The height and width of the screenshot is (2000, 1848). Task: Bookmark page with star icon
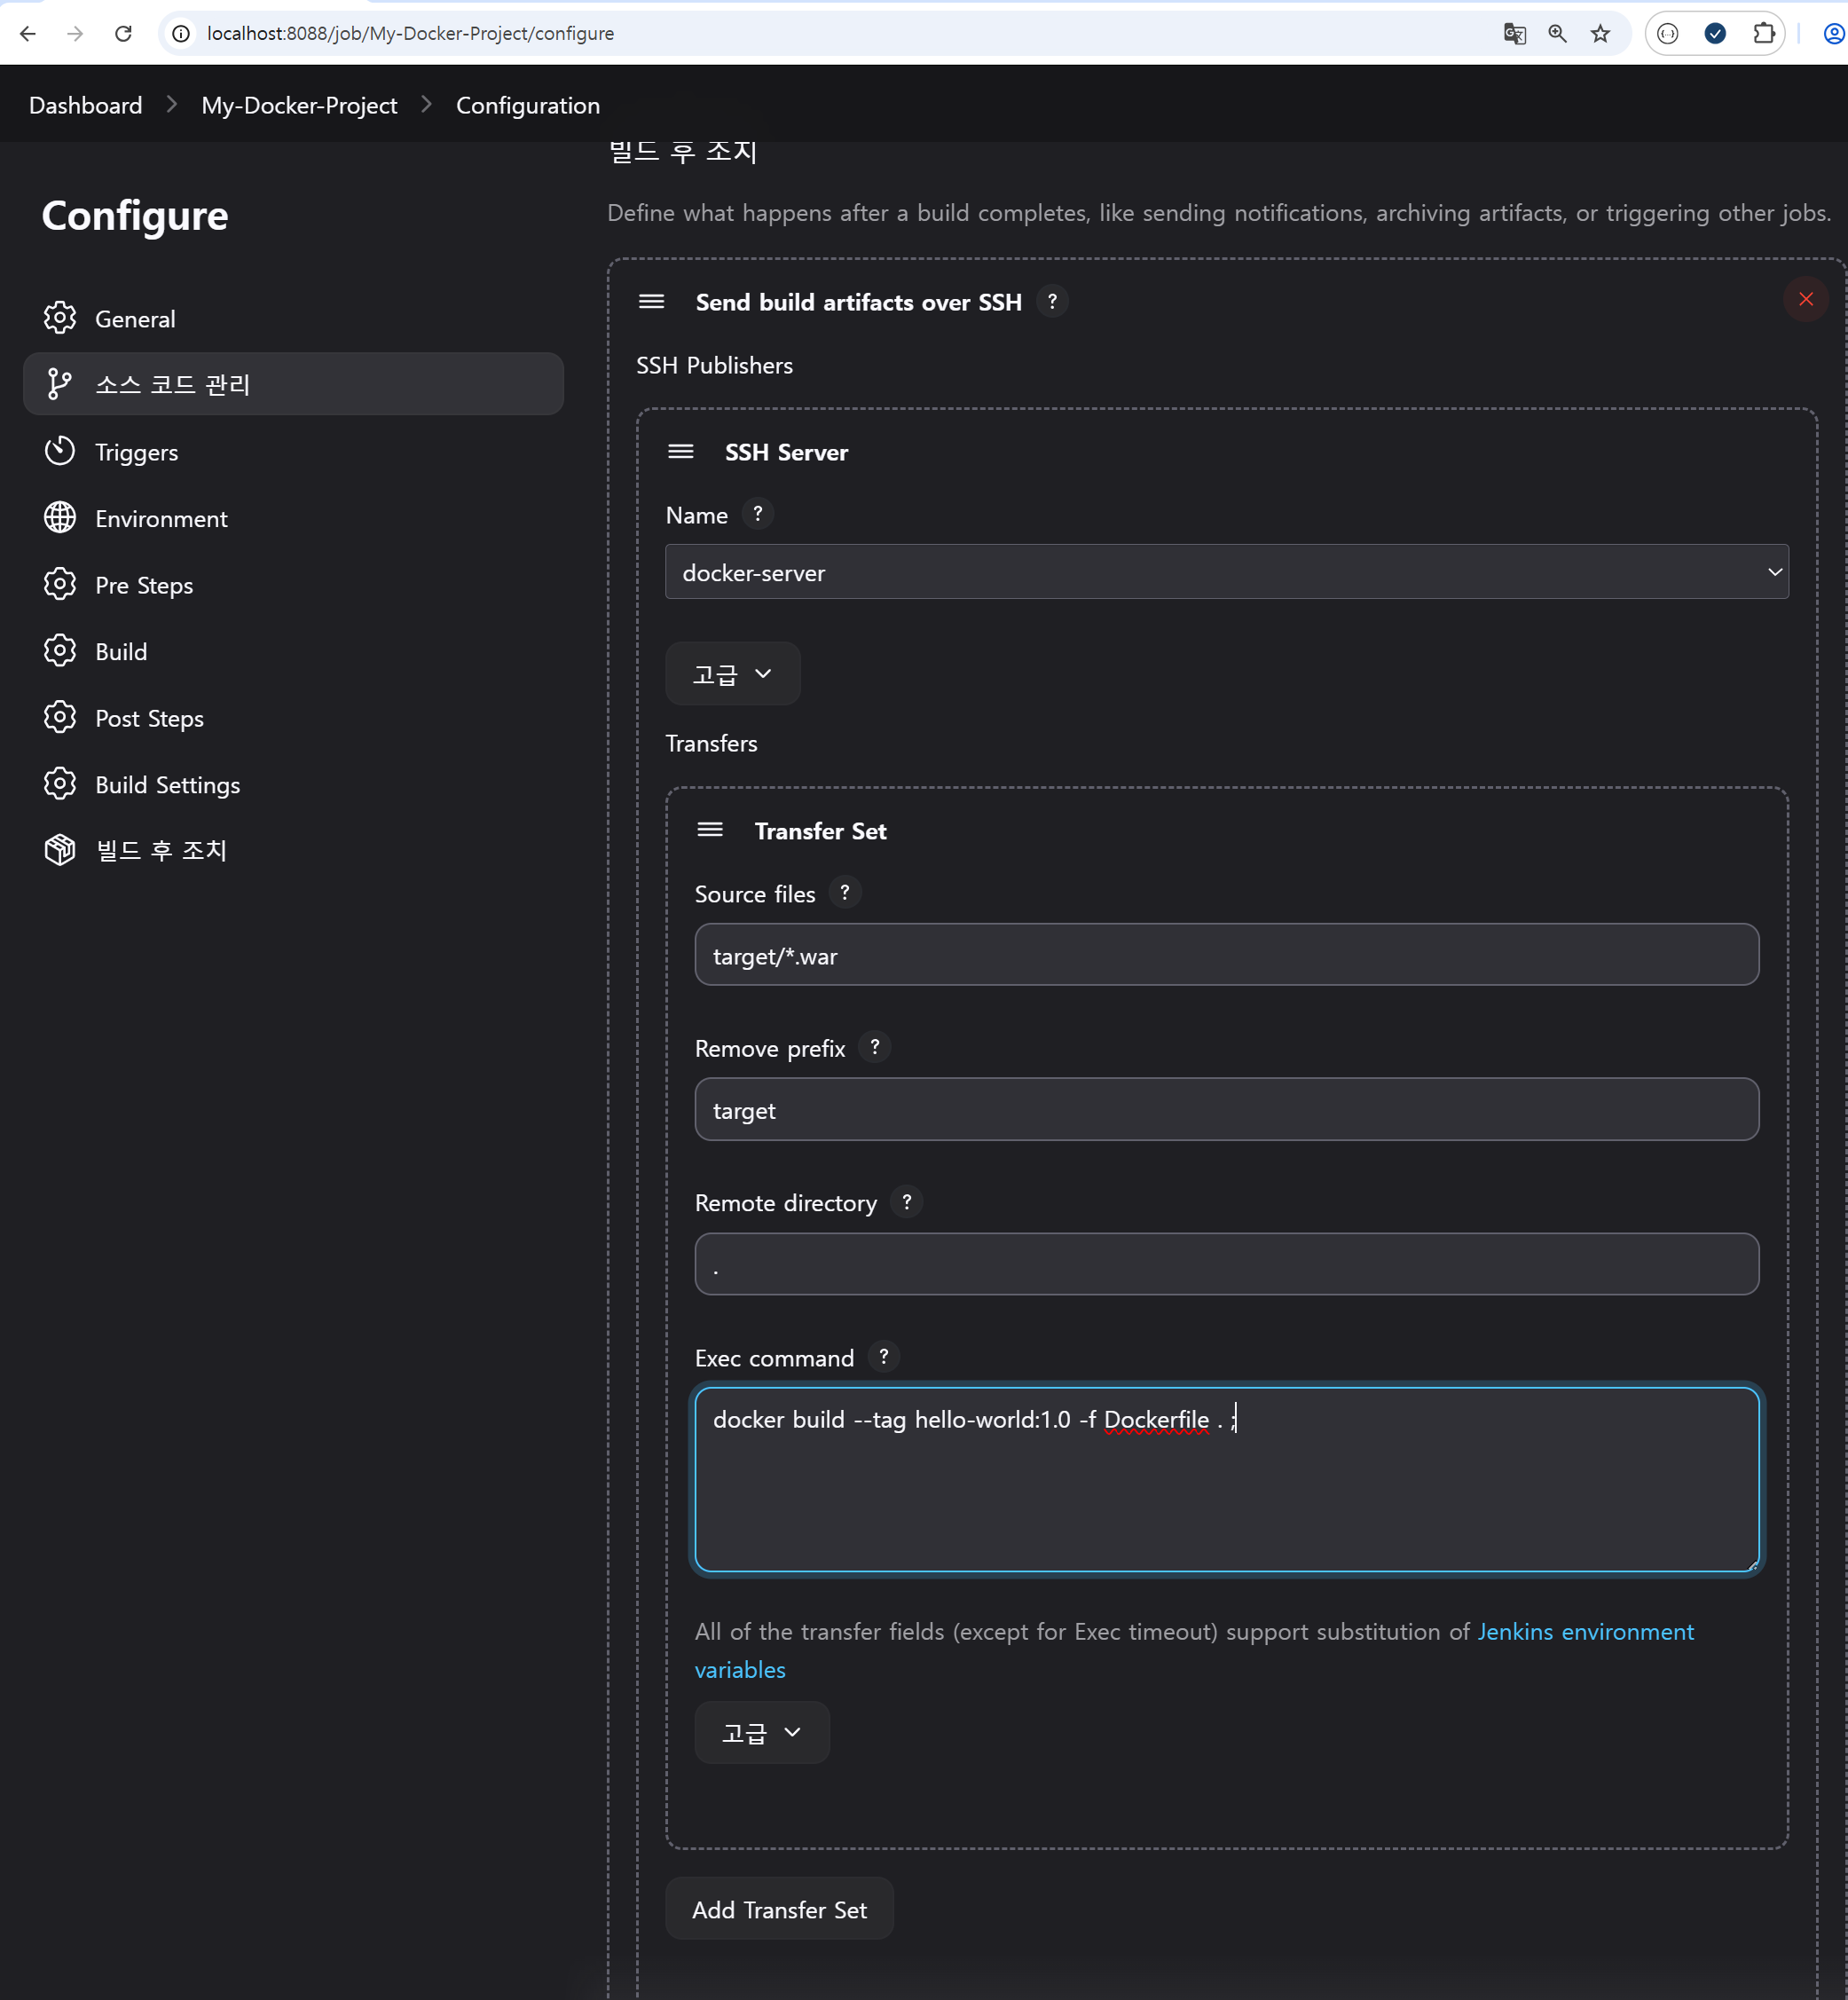(x=1600, y=34)
